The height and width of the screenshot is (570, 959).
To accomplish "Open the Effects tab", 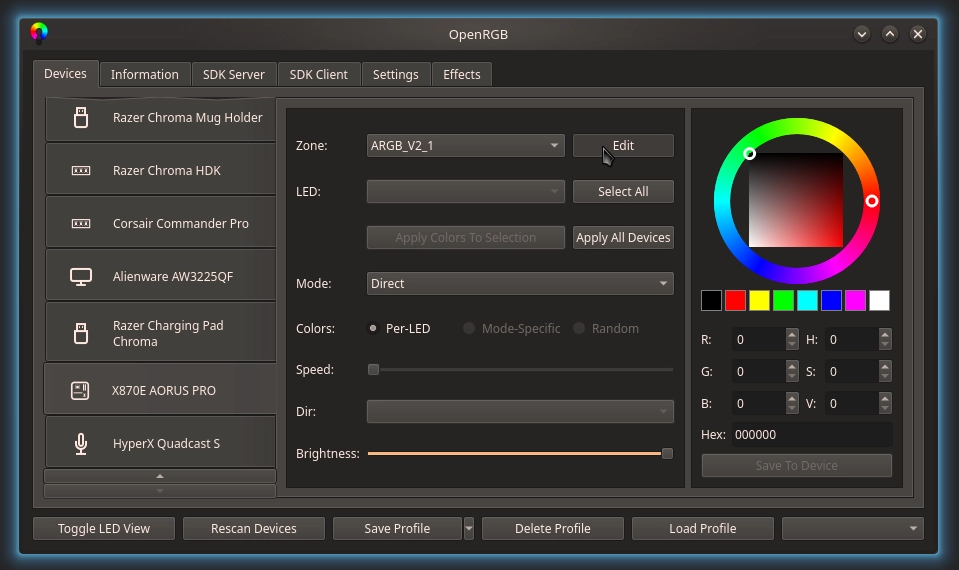I will click(462, 75).
